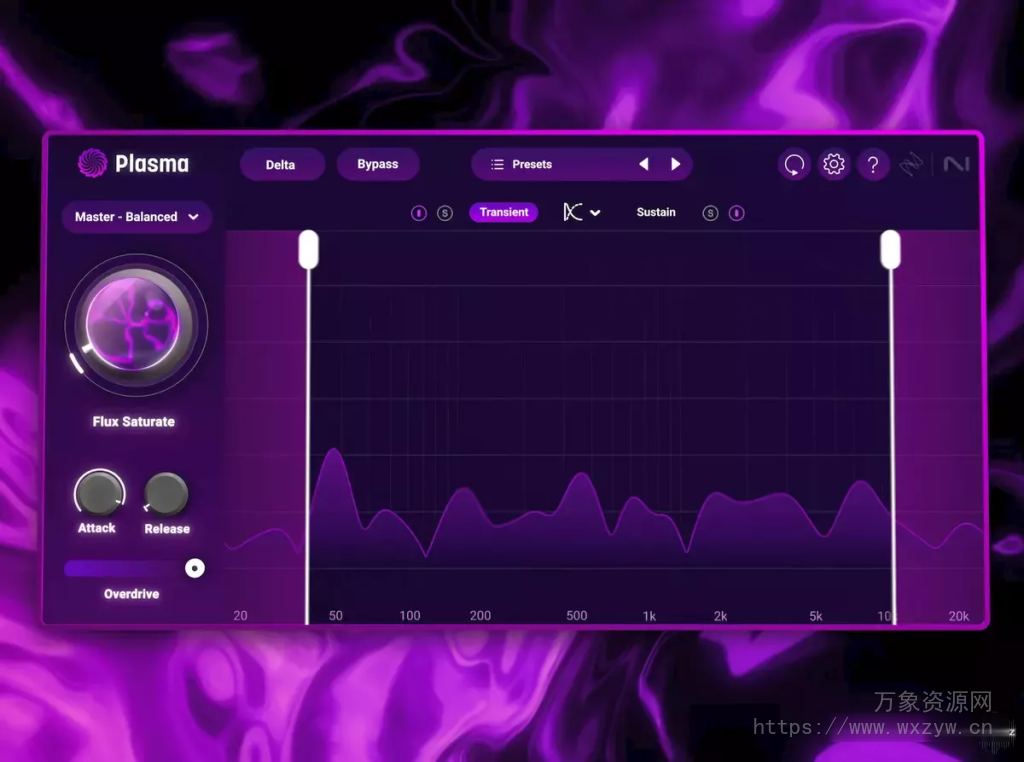Expand the crossover shape chevron dropdown

596,212
